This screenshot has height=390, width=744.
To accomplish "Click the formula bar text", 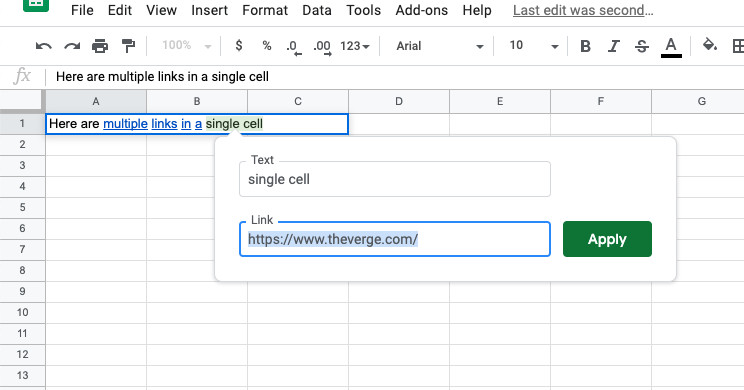I will click(x=162, y=76).
